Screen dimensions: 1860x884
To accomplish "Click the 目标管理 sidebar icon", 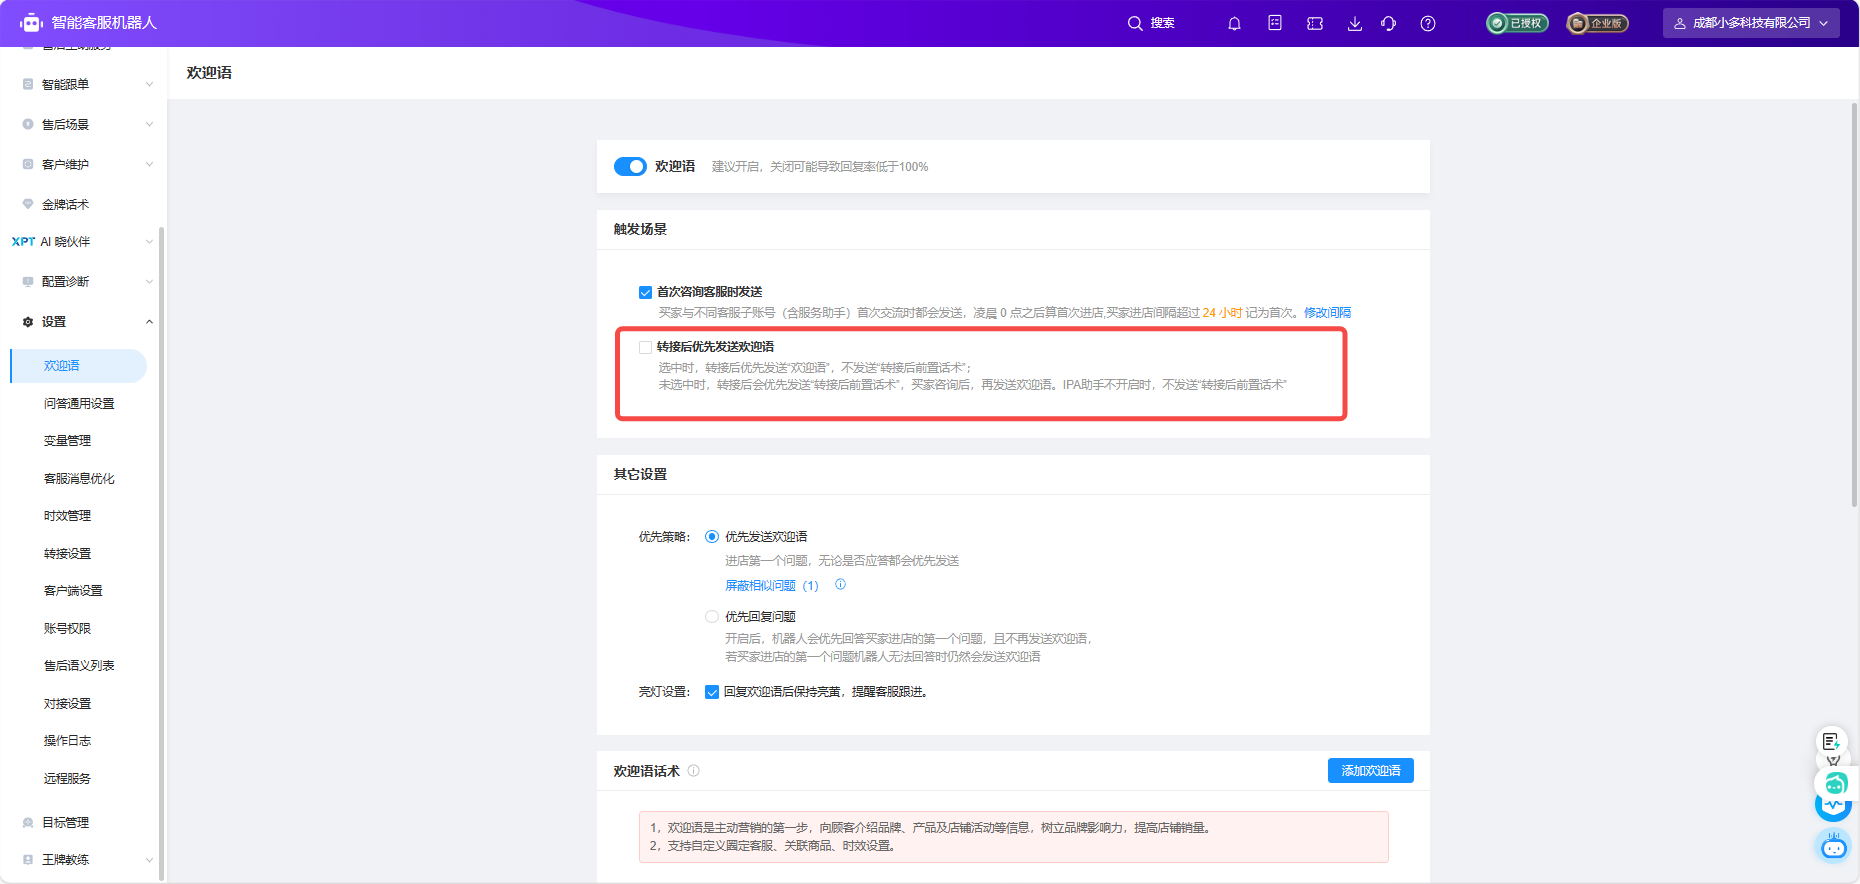I will tap(28, 823).
